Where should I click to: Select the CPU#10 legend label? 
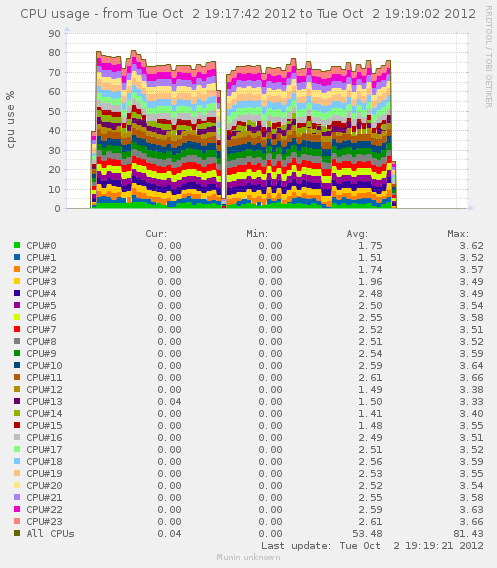point(44,366)
